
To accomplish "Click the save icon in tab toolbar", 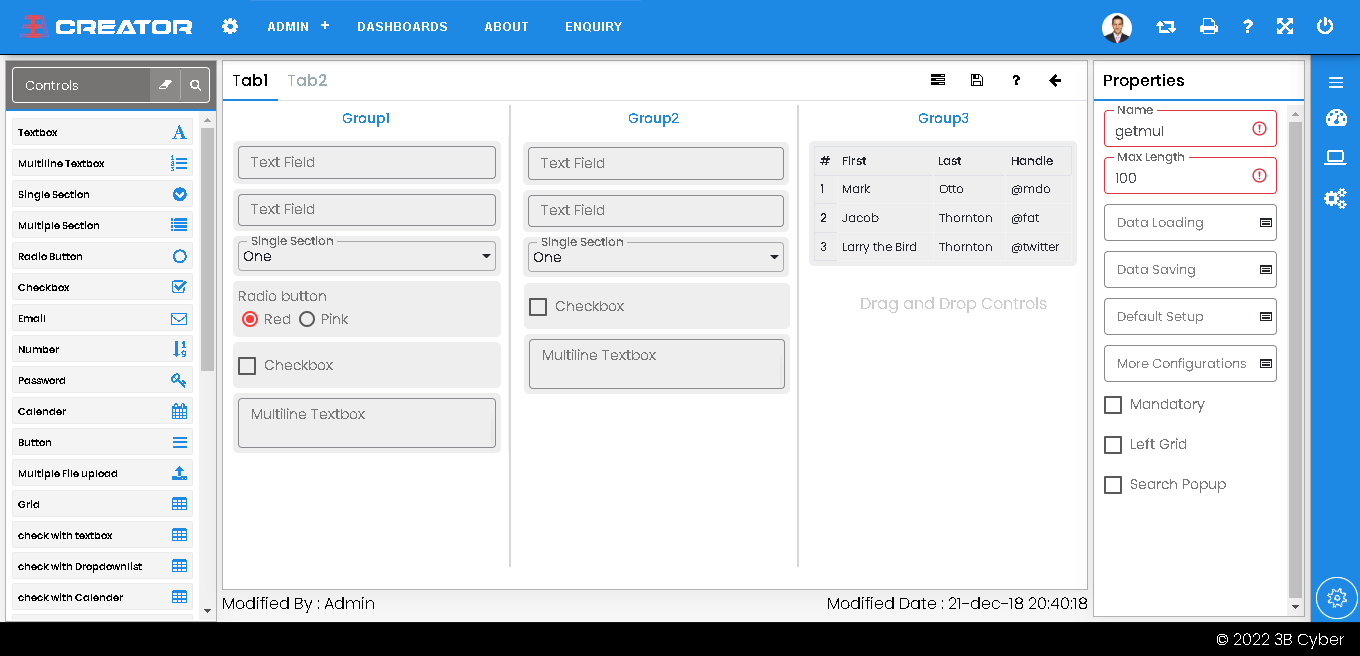I will tap(977, 81).
